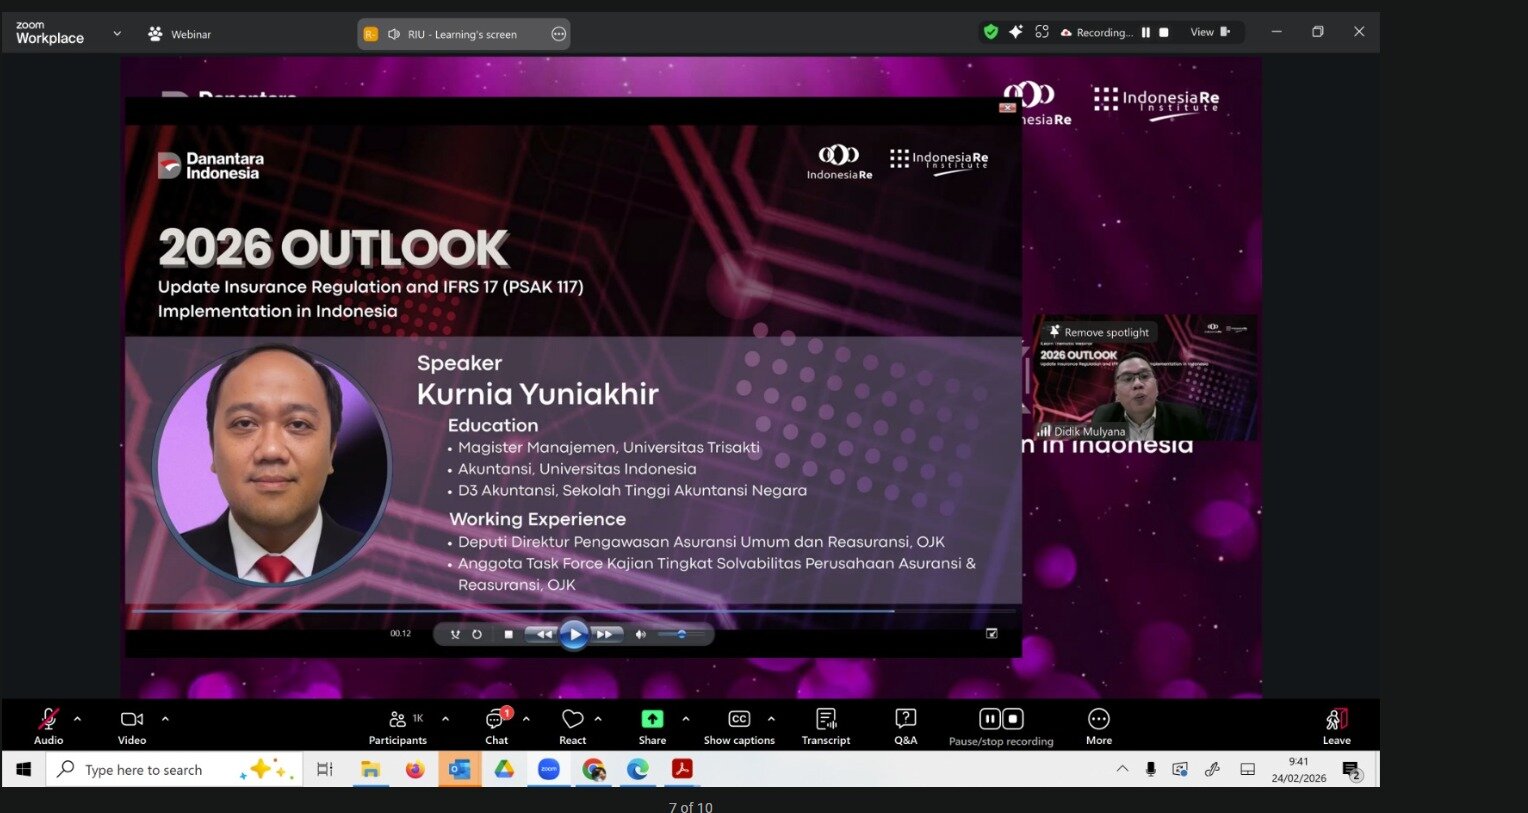Adjust the video player volume slider
This screenshot has height=813, width=1528.
pyautogui.click(x=682, y=634)
